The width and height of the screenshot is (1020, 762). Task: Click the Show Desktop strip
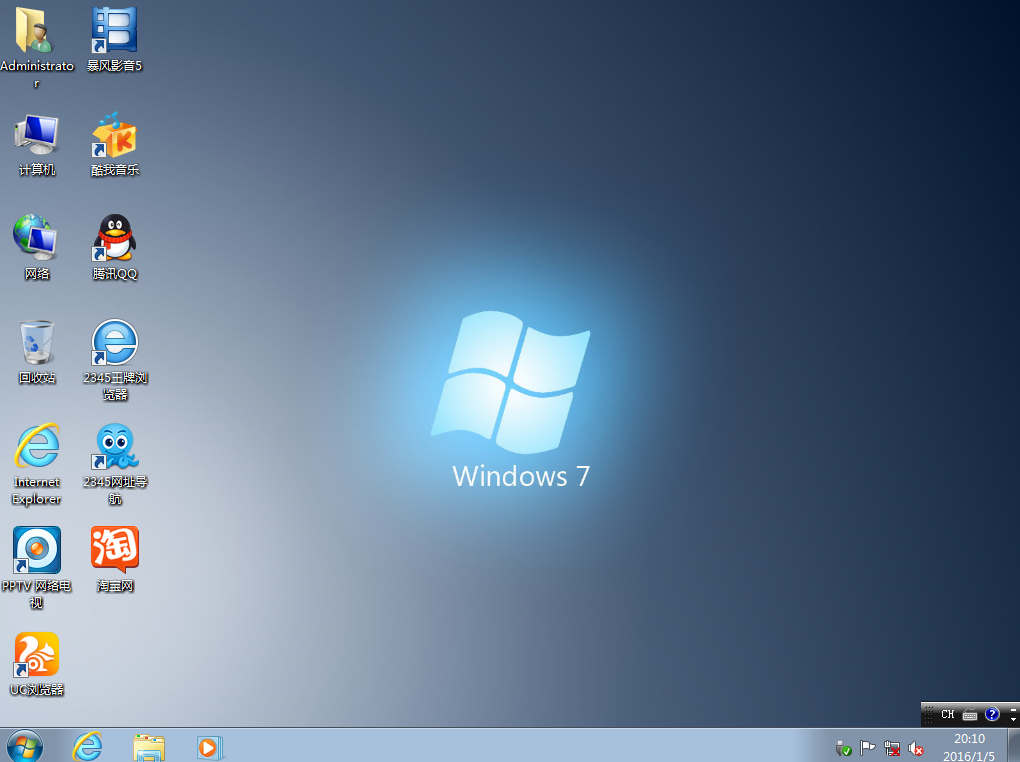(1013, 746)
